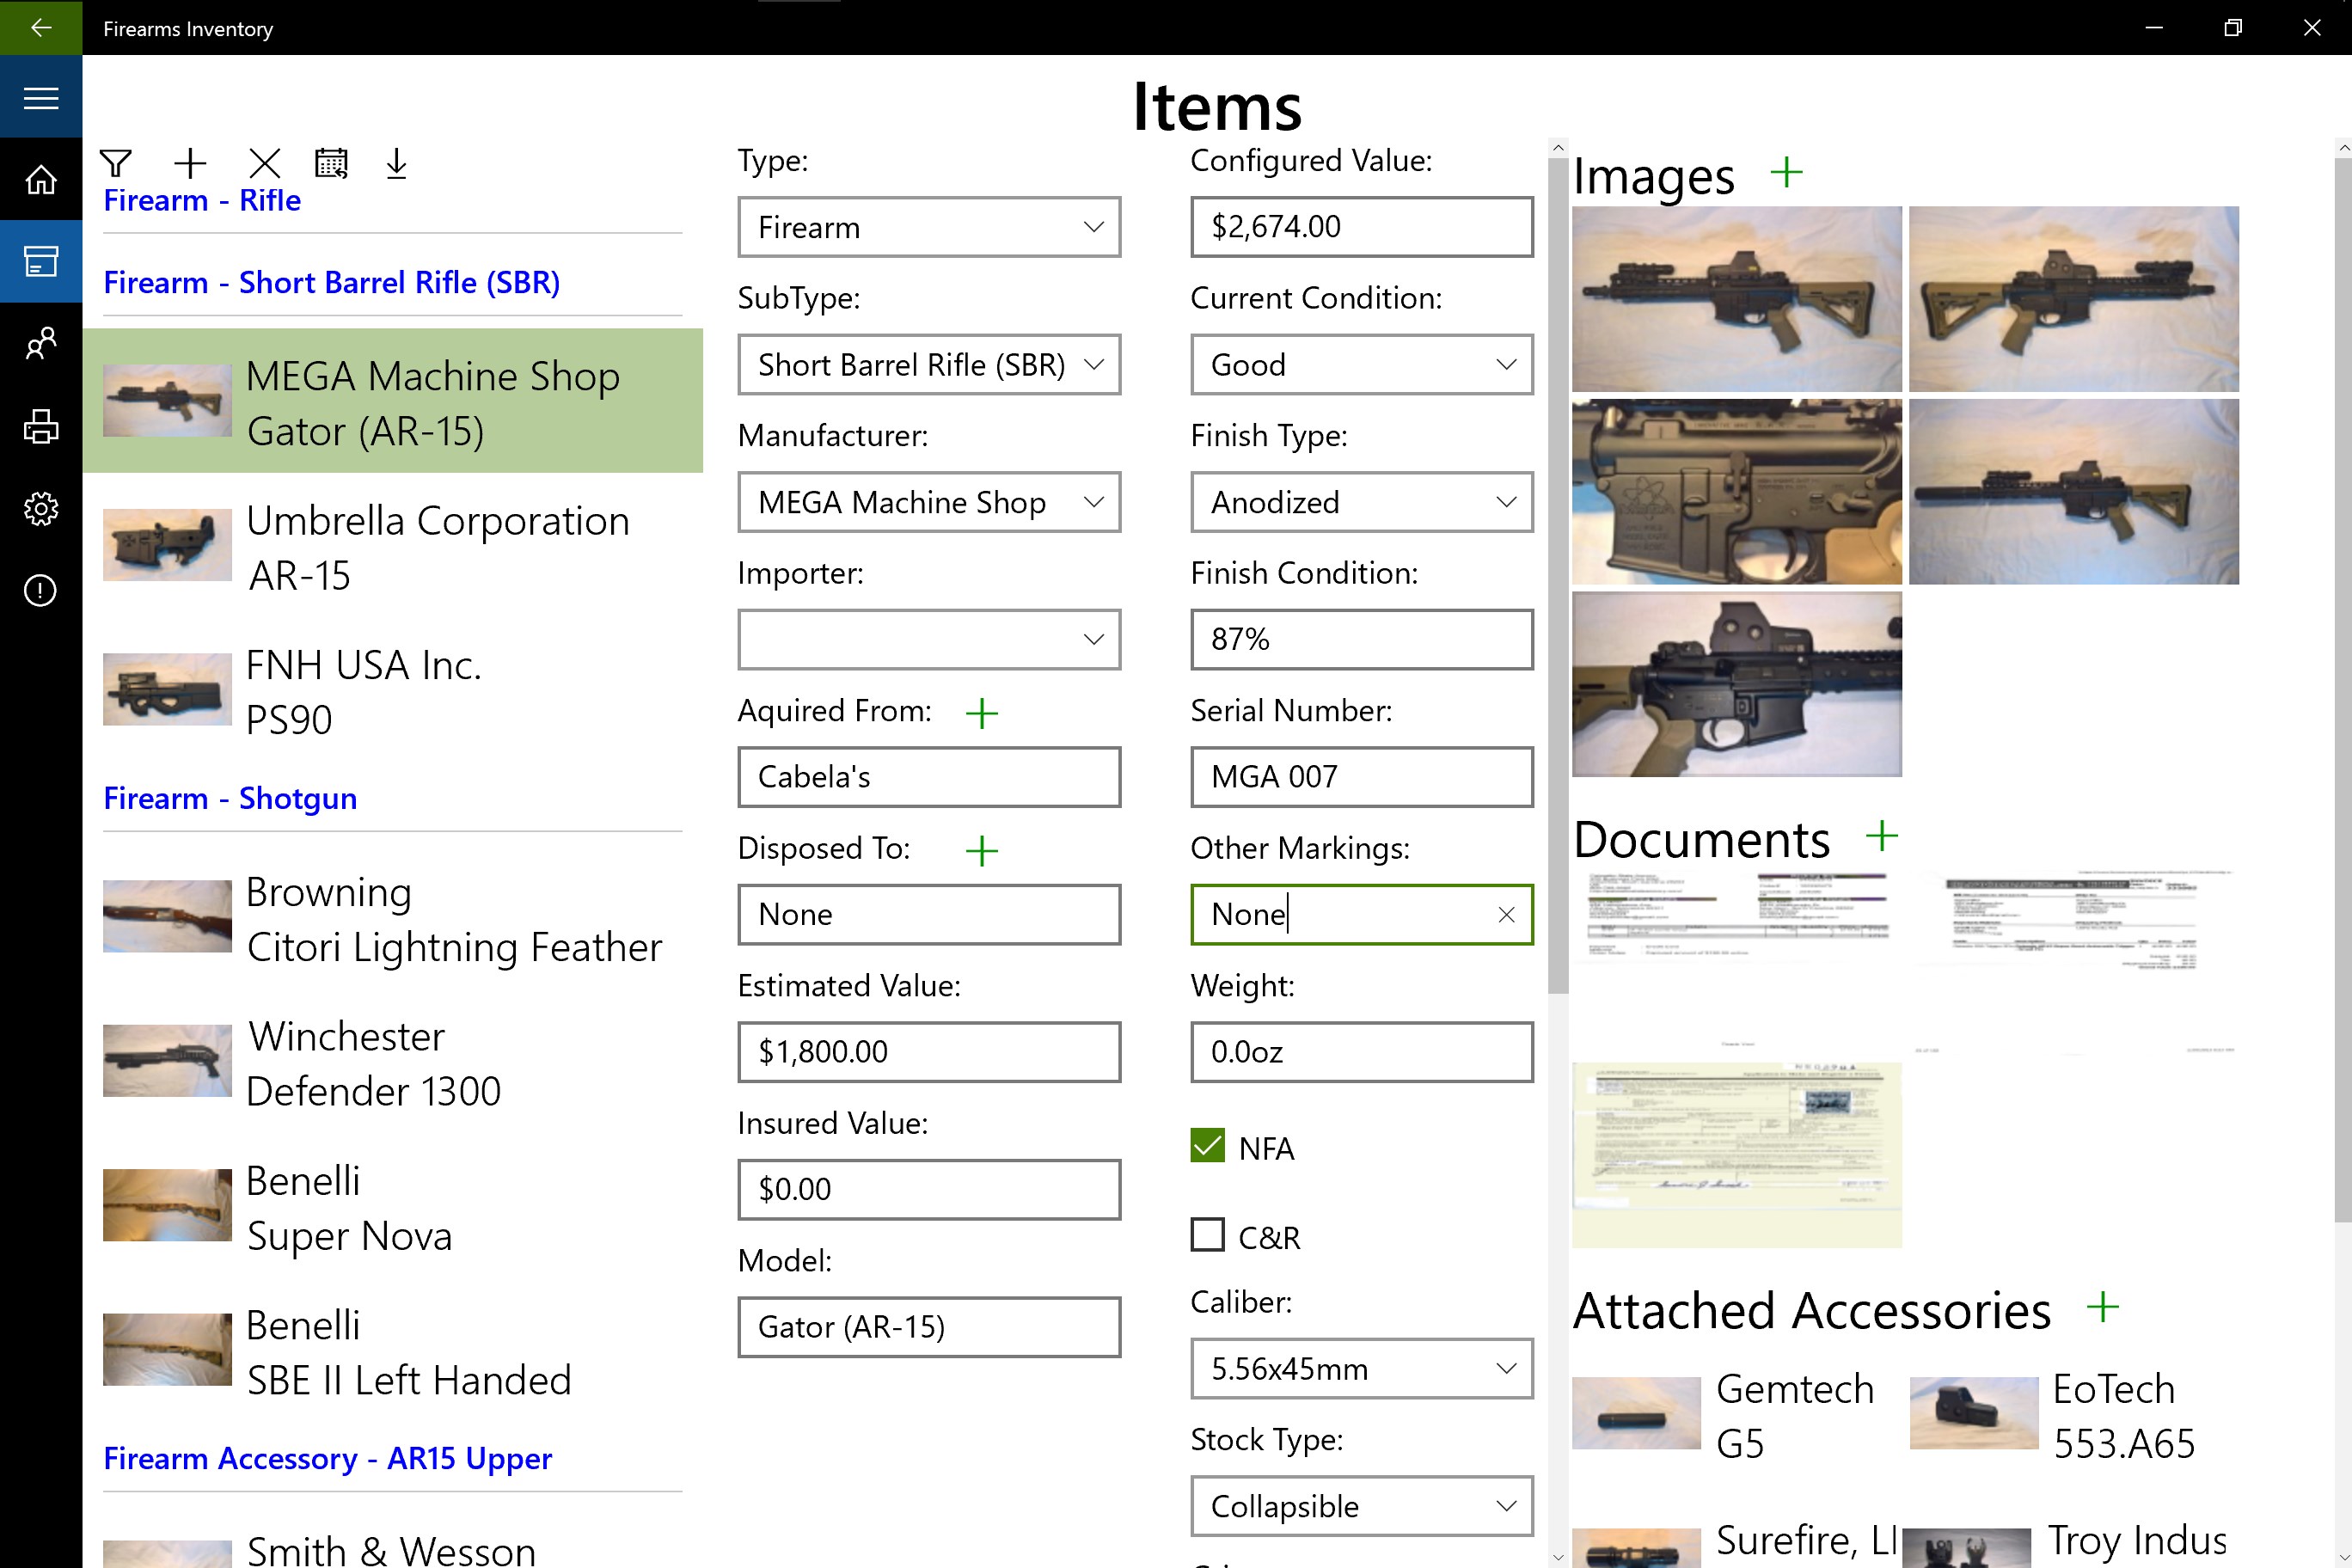Image resolution: width=2352 pixels, height=1568 pixels.
Task: Clear the Other Markings field
Action: tap(1506, 914)
